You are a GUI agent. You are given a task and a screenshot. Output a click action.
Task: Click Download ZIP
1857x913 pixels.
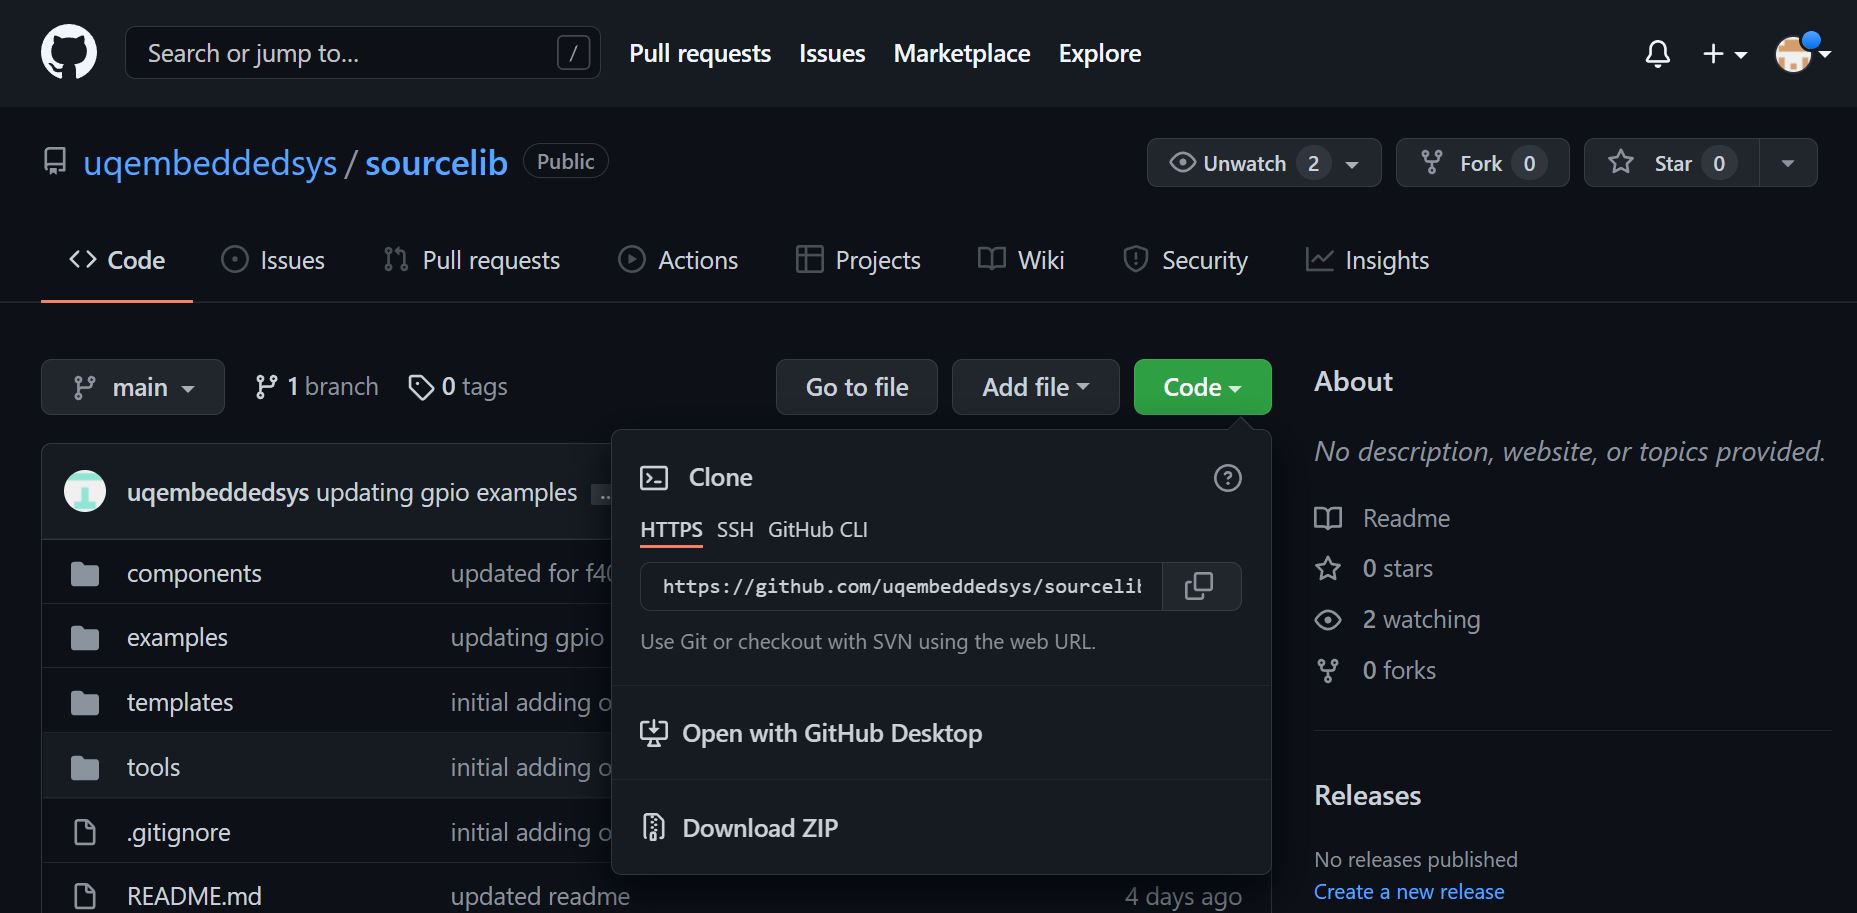[x=740, y=828]
